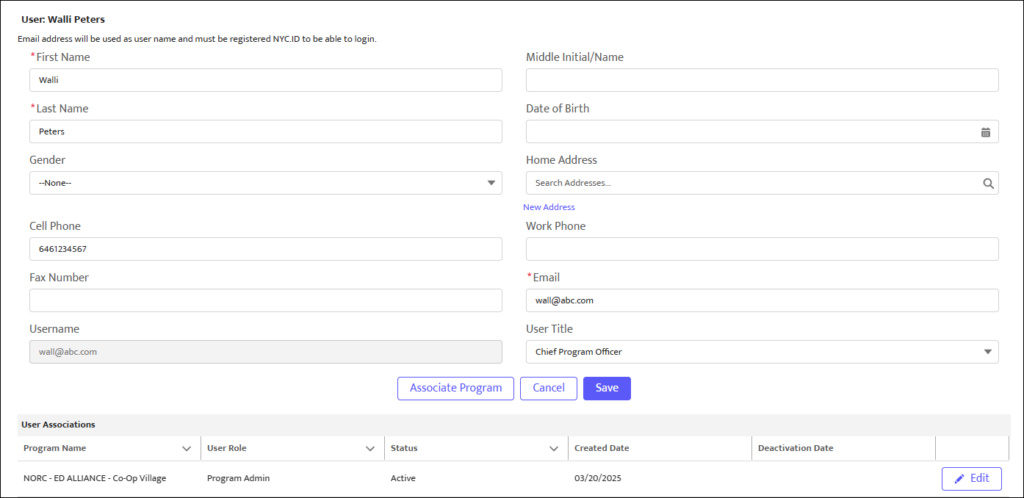
Task: Open the Program Name column sort menu chevron
Action: [x=186, y=448]
